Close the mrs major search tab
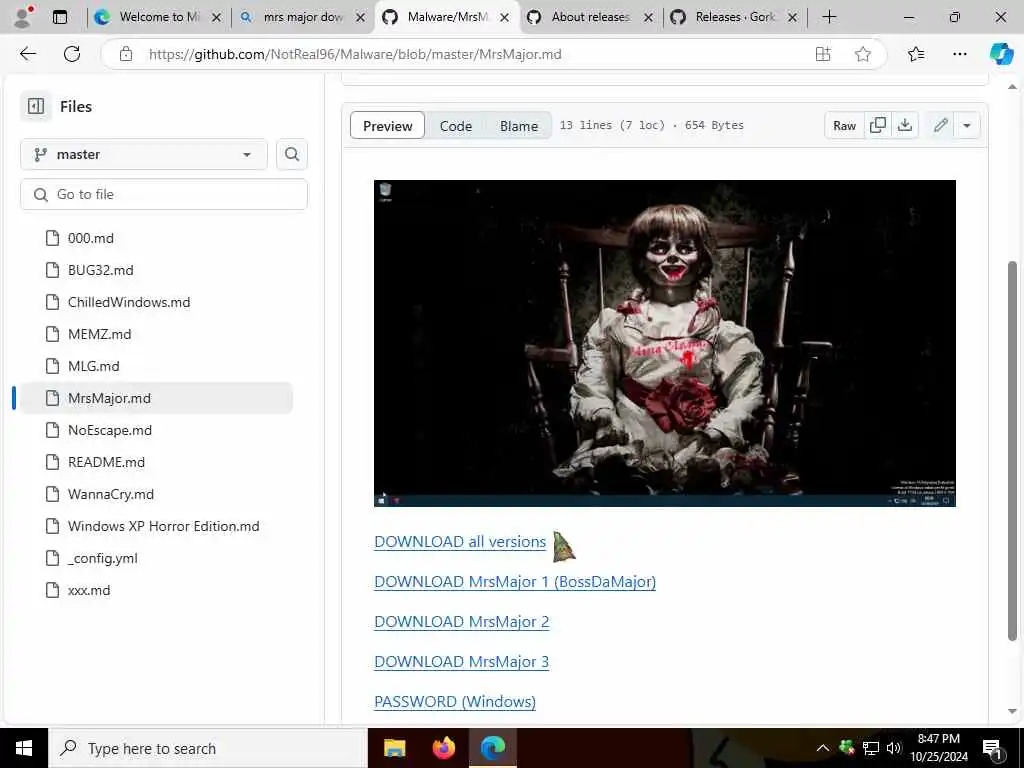This screenshot has height=768, width=1024. click(360, 18)
